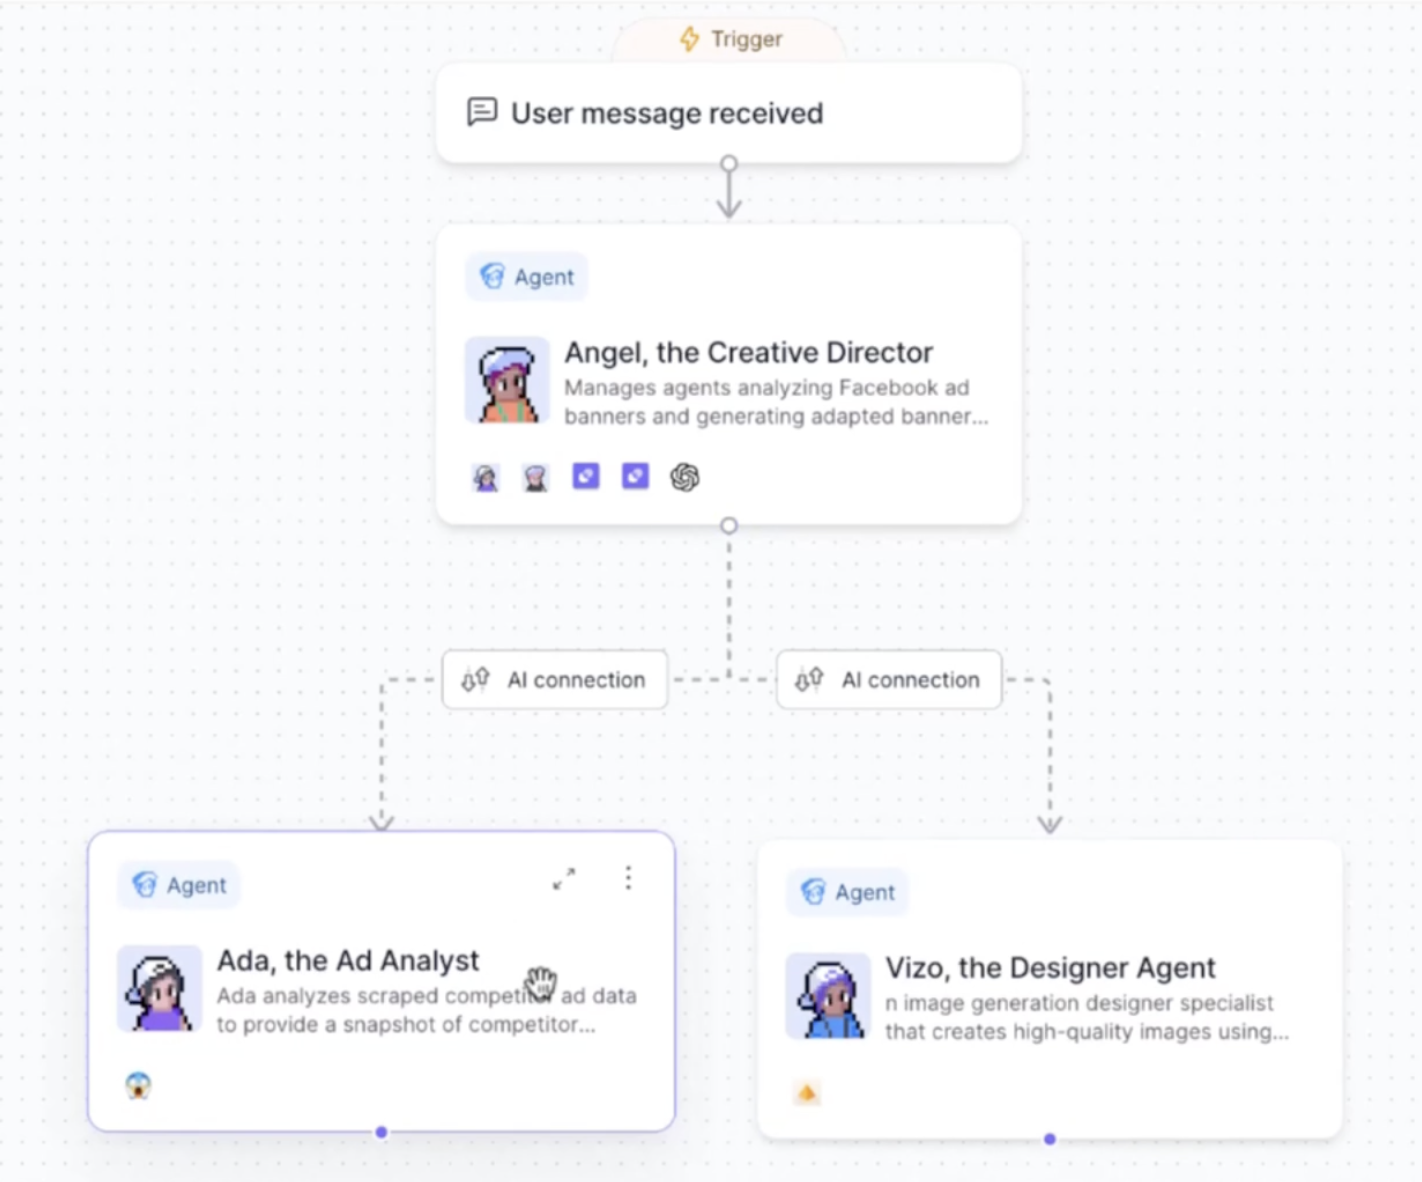Click the connector dot below Vizo's card

pyautogui.click(x=1049, y=1138)
